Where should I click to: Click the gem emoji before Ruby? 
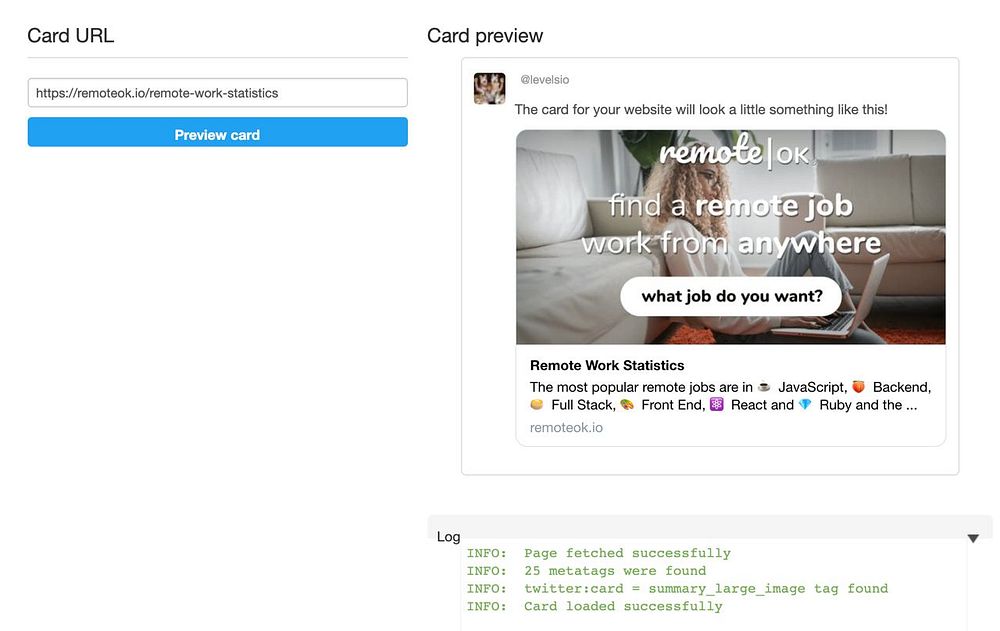(805, 405)
